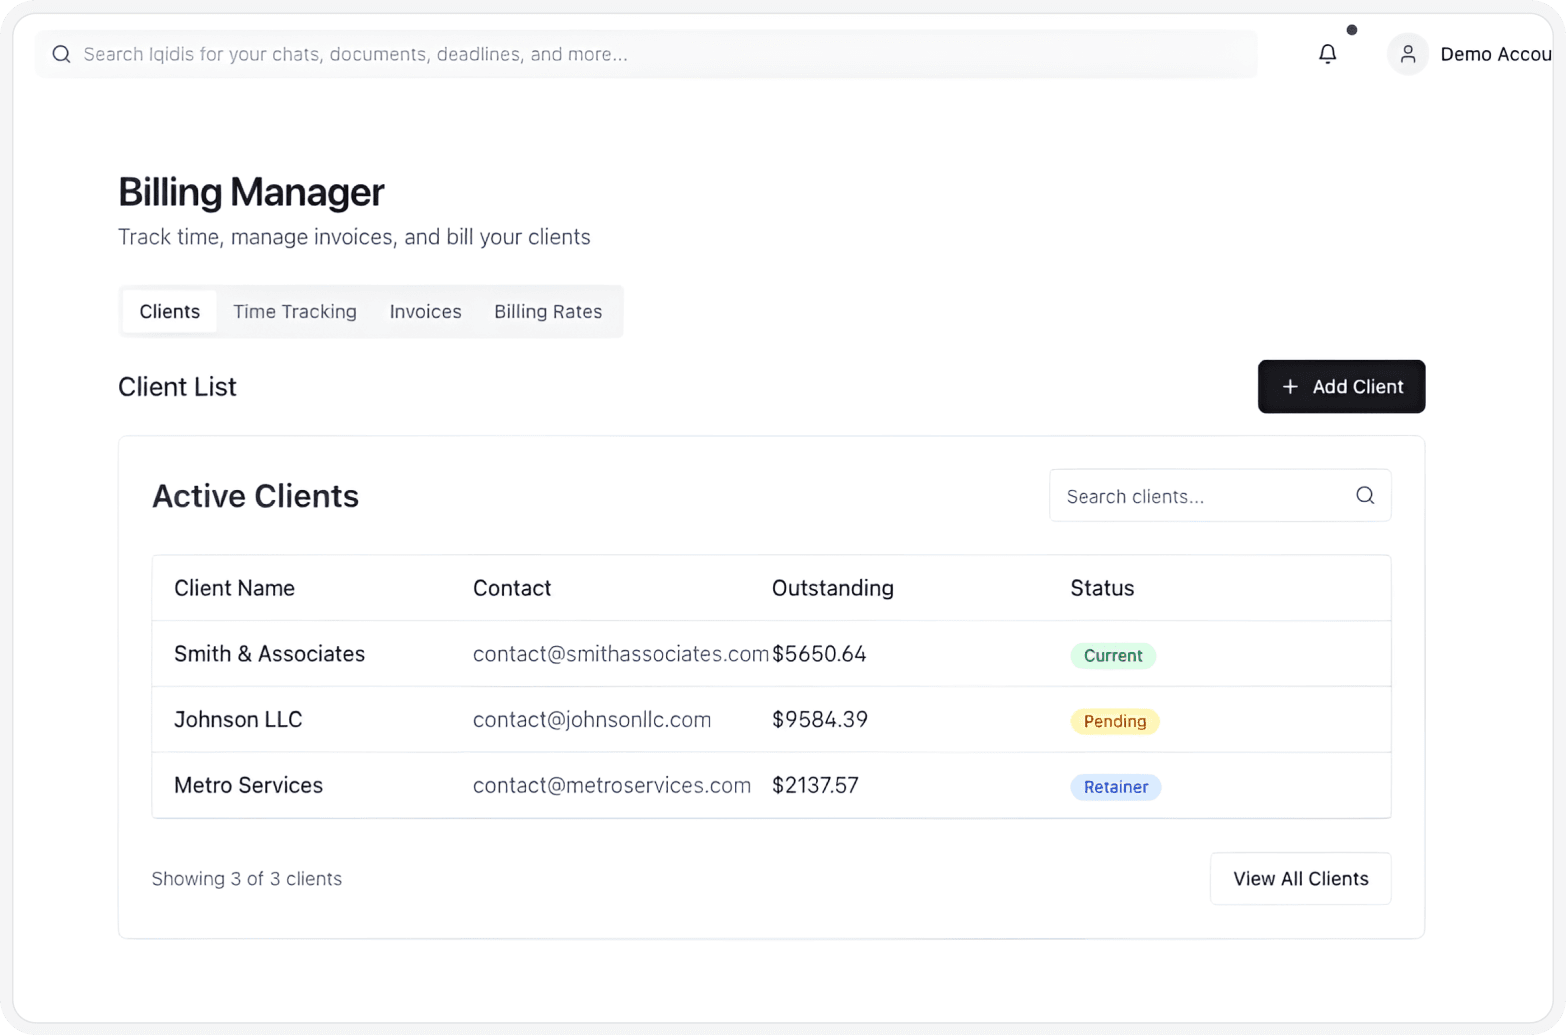
Task: Open notifications bell icon
Action: click(x=1327, y=54)
